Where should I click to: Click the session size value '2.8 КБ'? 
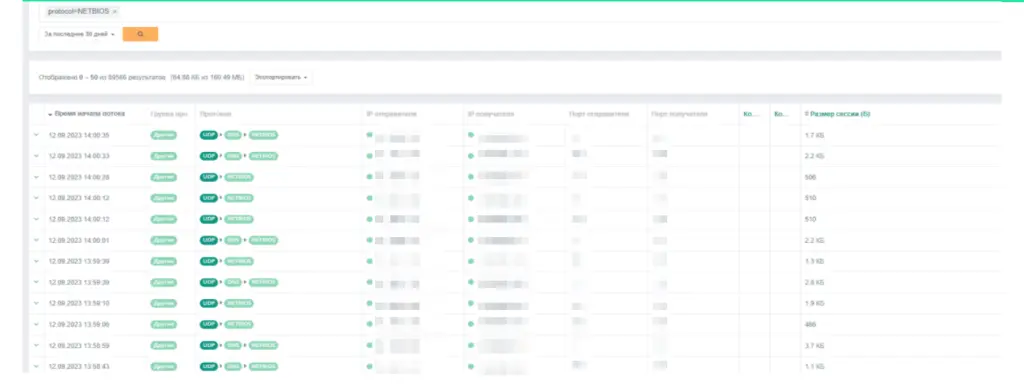[814, 283]
